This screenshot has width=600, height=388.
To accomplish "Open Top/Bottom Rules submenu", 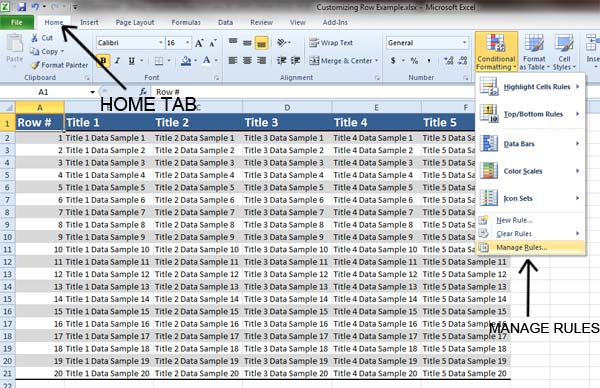I will point(530,114).
